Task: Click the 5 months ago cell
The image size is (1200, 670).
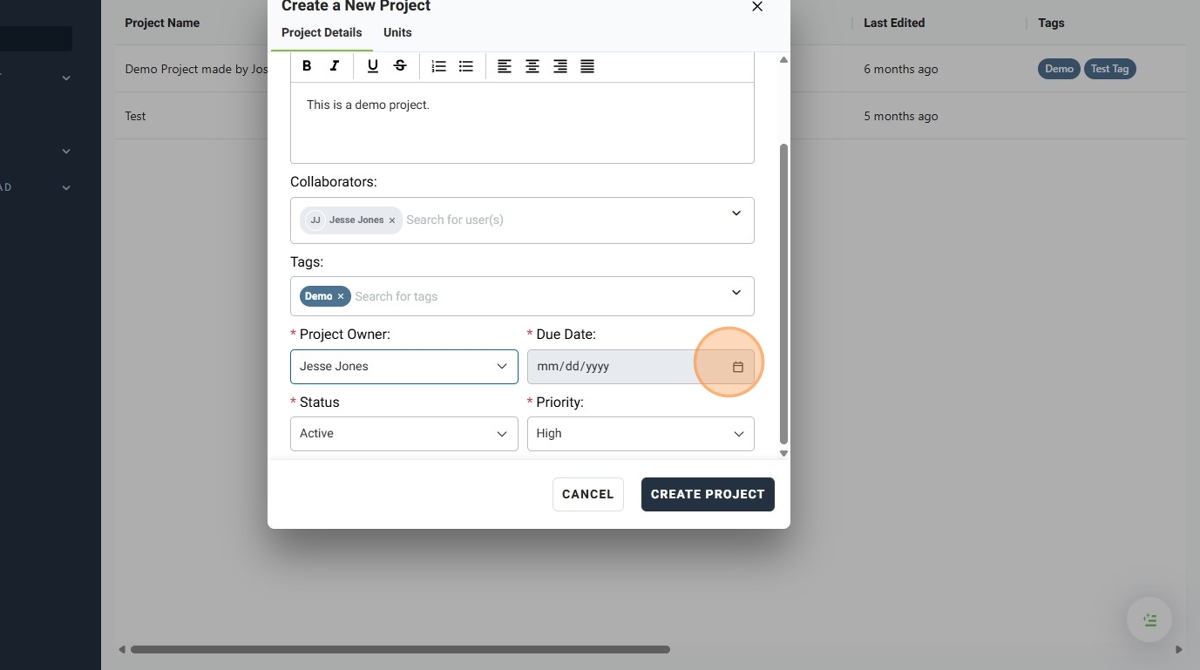Action: tap(901, 116)
